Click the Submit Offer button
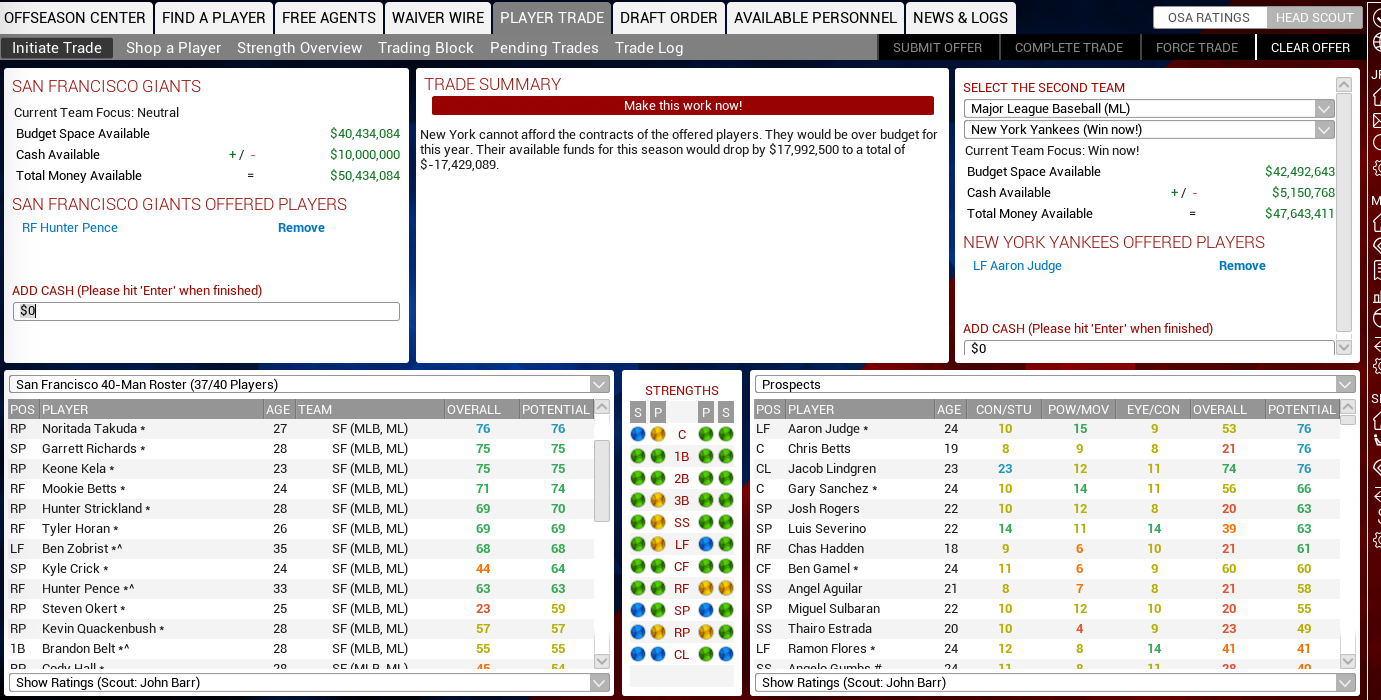 point(937,47)
